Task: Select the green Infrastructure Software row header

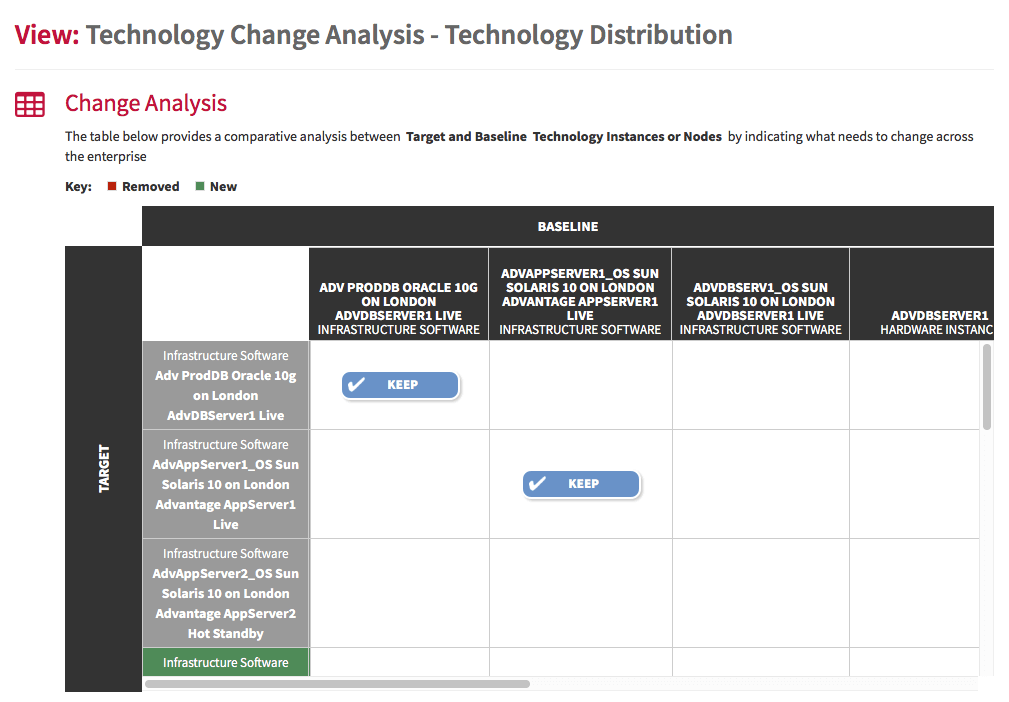Action: pos(226,662)
